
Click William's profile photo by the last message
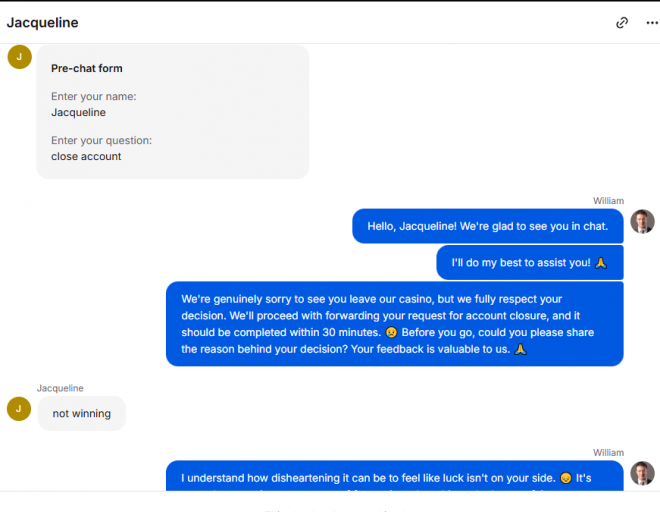click(x=642, y=473)
